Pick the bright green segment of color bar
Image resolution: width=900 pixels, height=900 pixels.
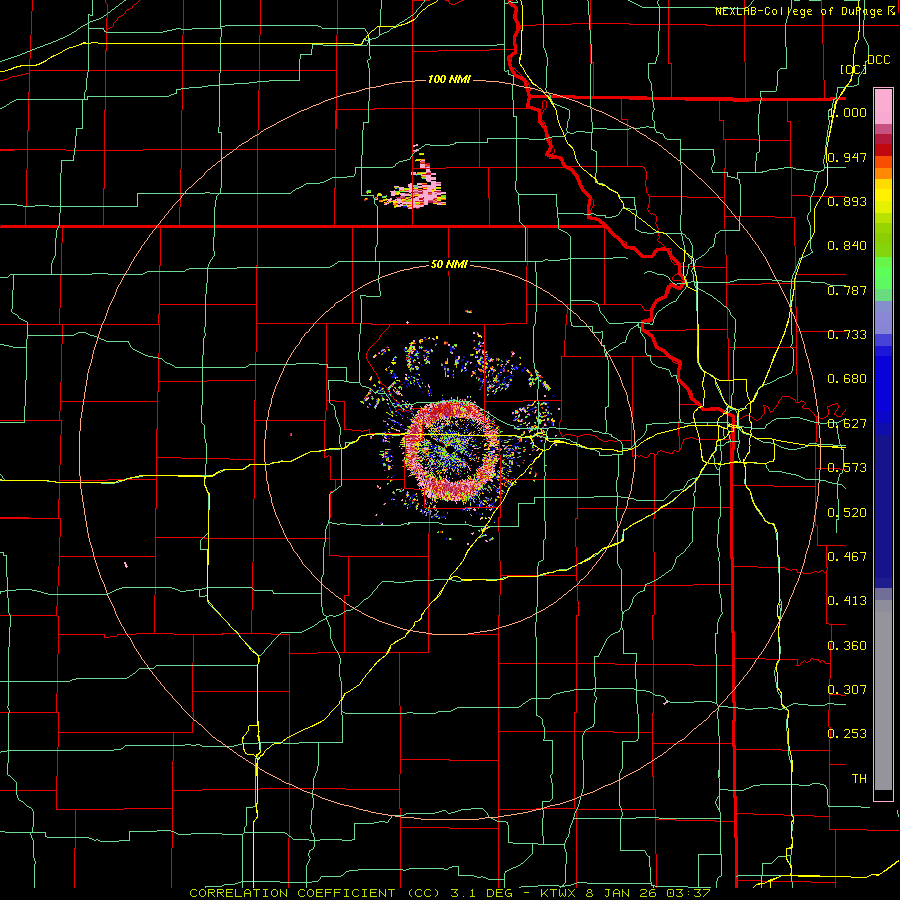tap(883, 273)
